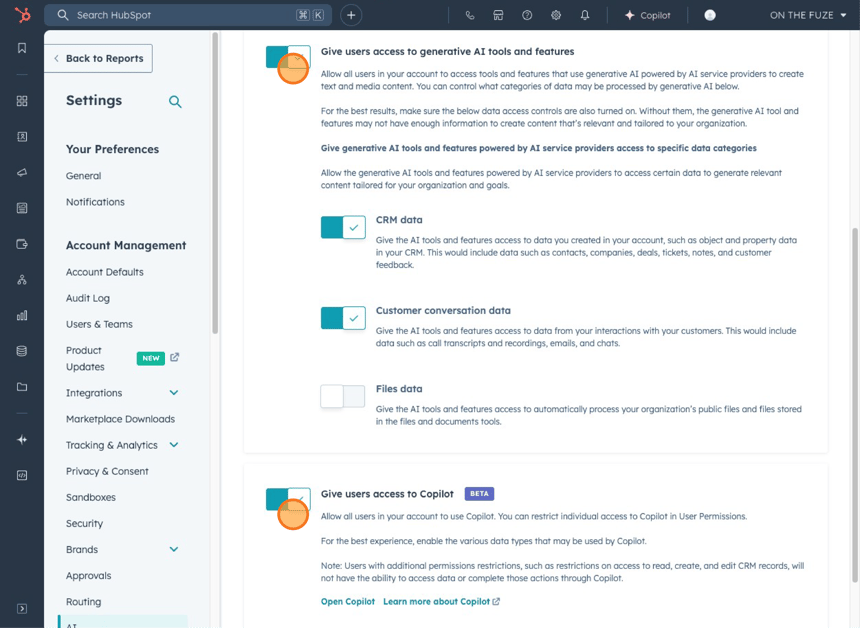Image resolution: width=860 pixels, height=628 pixels.
Task: Click the settings search magnifier icon
Action: tap(175, 101)
